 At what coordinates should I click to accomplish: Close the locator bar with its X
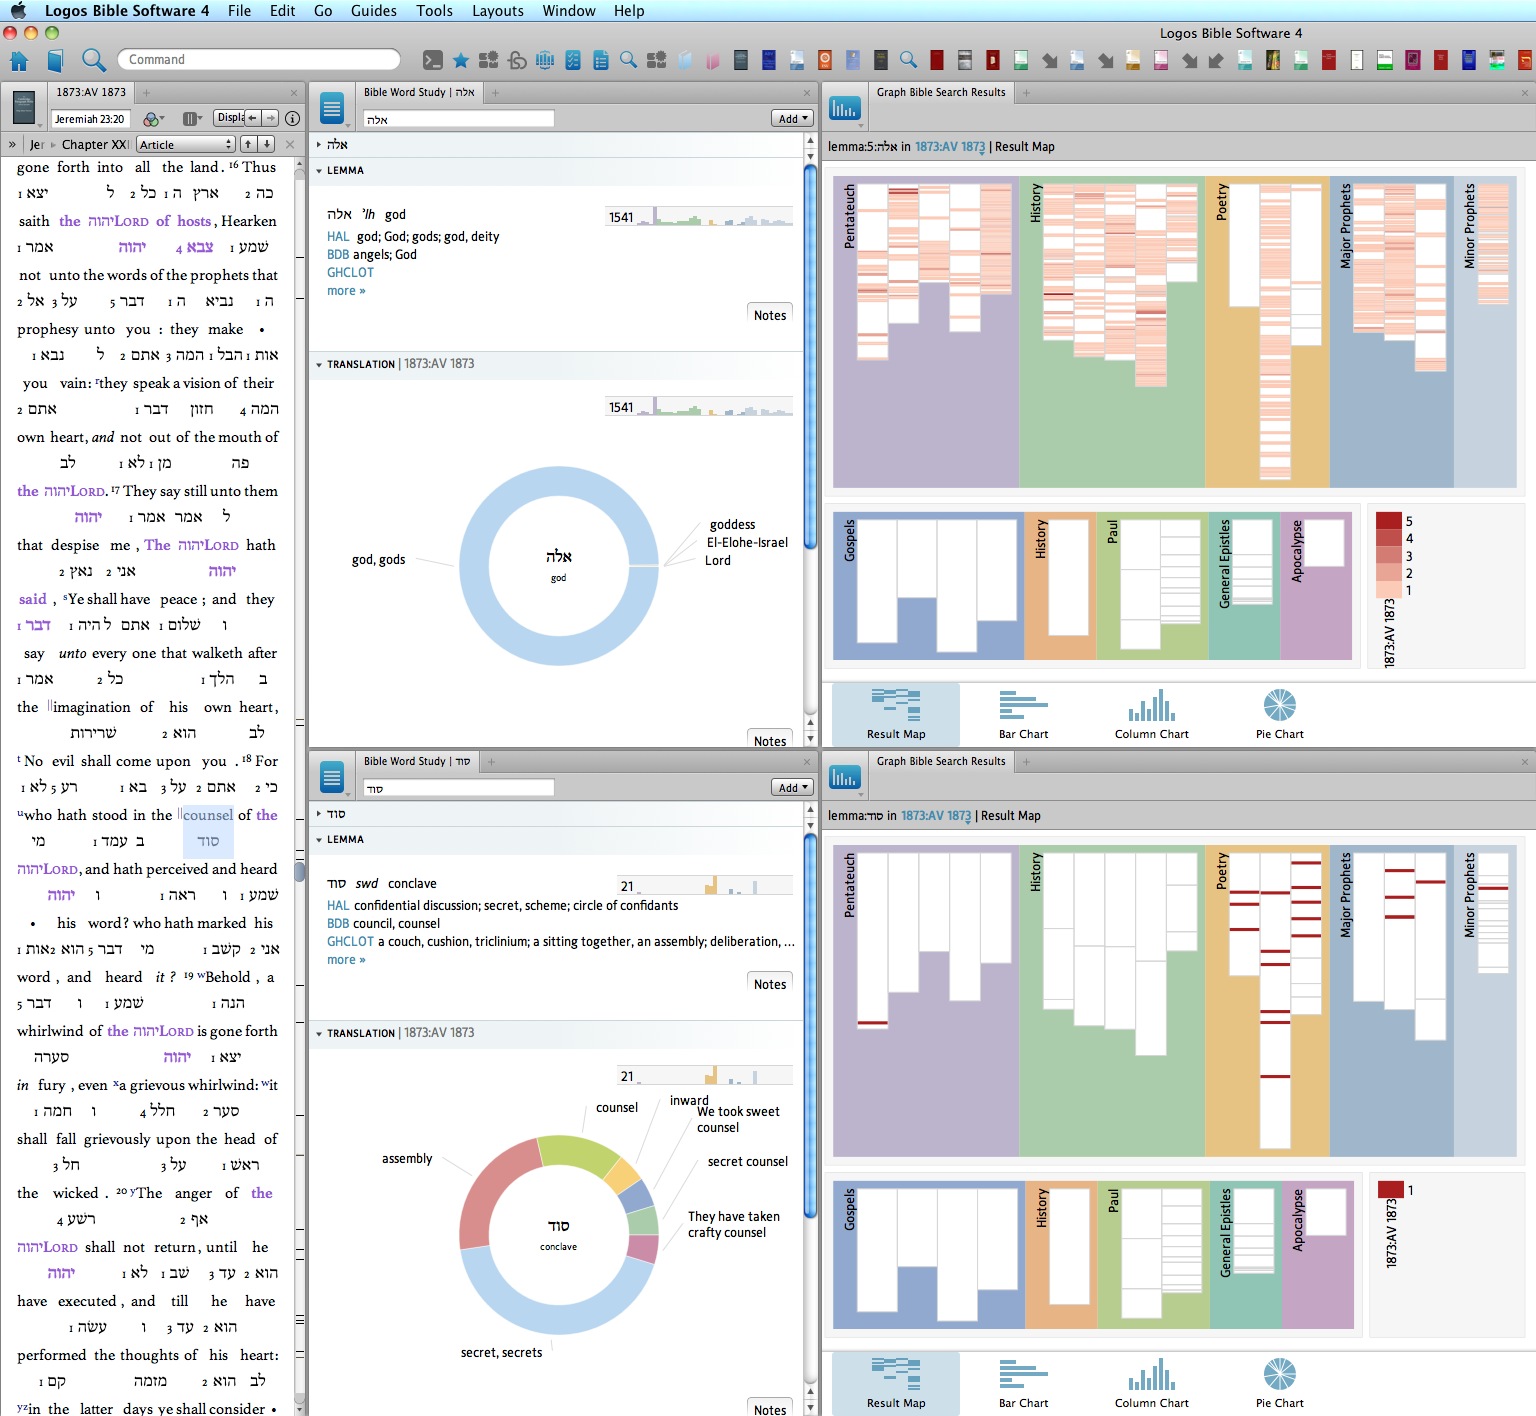290,144
